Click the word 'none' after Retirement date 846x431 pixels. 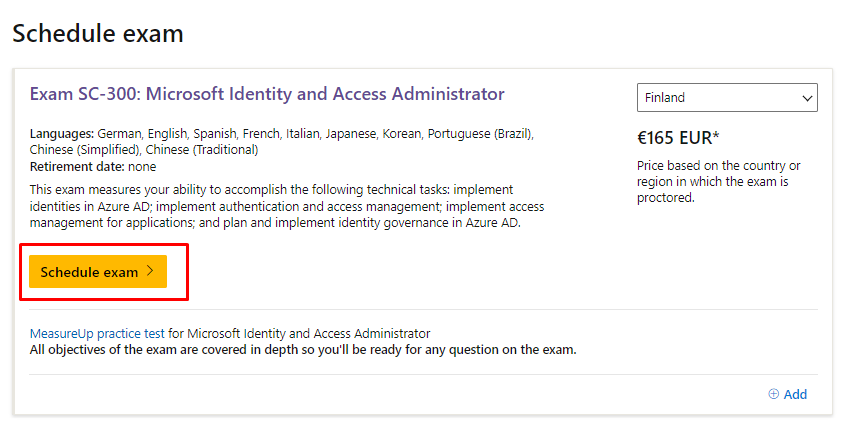(142, 166)
